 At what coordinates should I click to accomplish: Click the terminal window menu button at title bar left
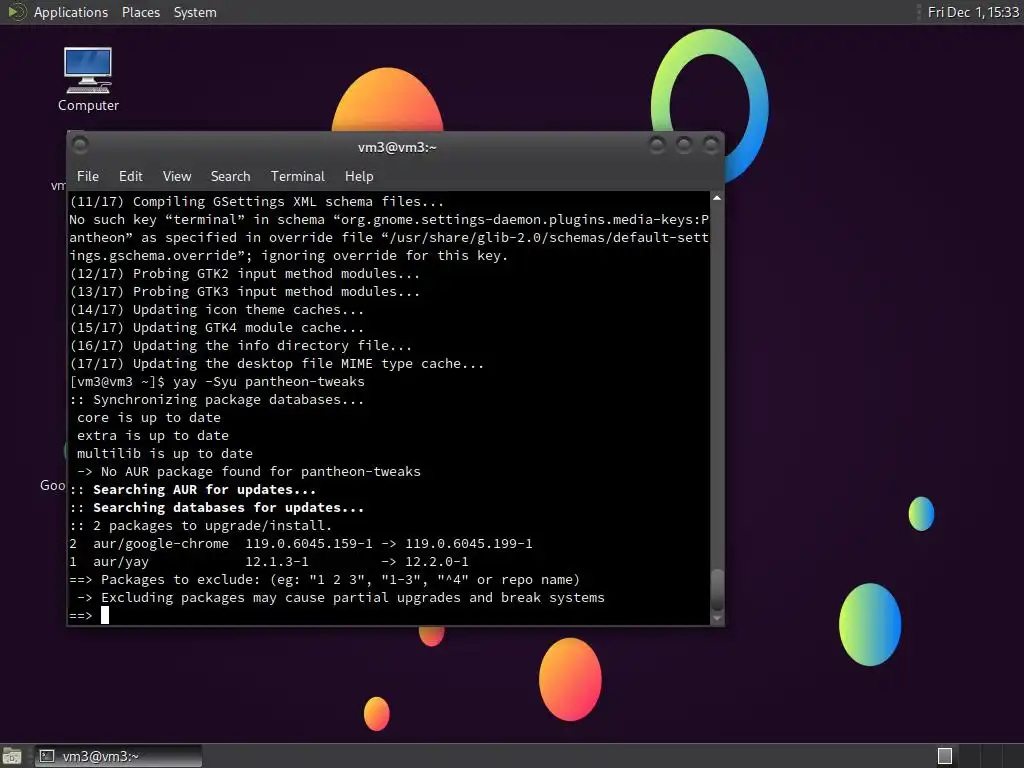(80, 145)
